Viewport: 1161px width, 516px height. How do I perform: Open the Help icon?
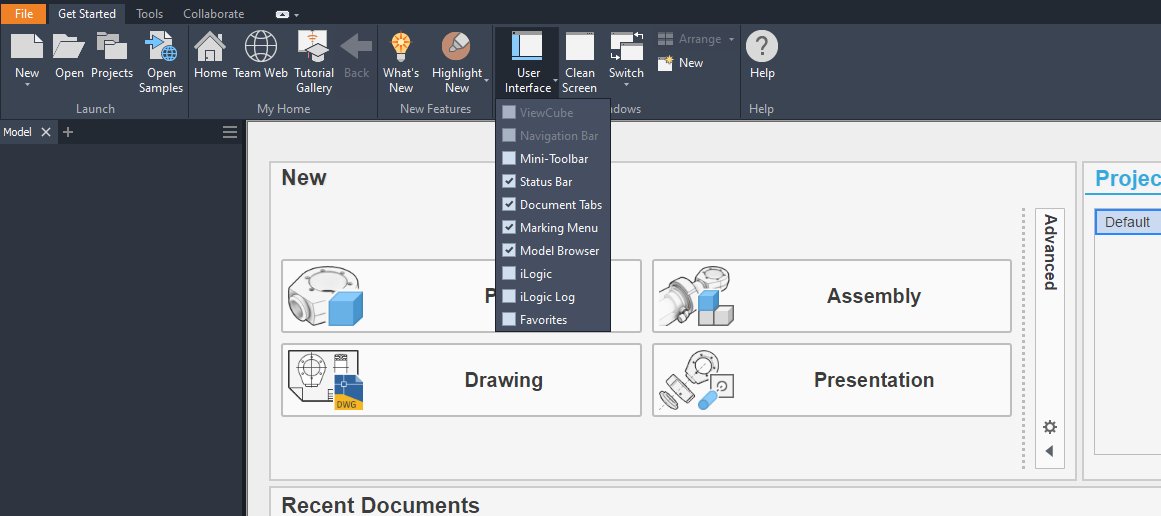click(x=761, y=46)
